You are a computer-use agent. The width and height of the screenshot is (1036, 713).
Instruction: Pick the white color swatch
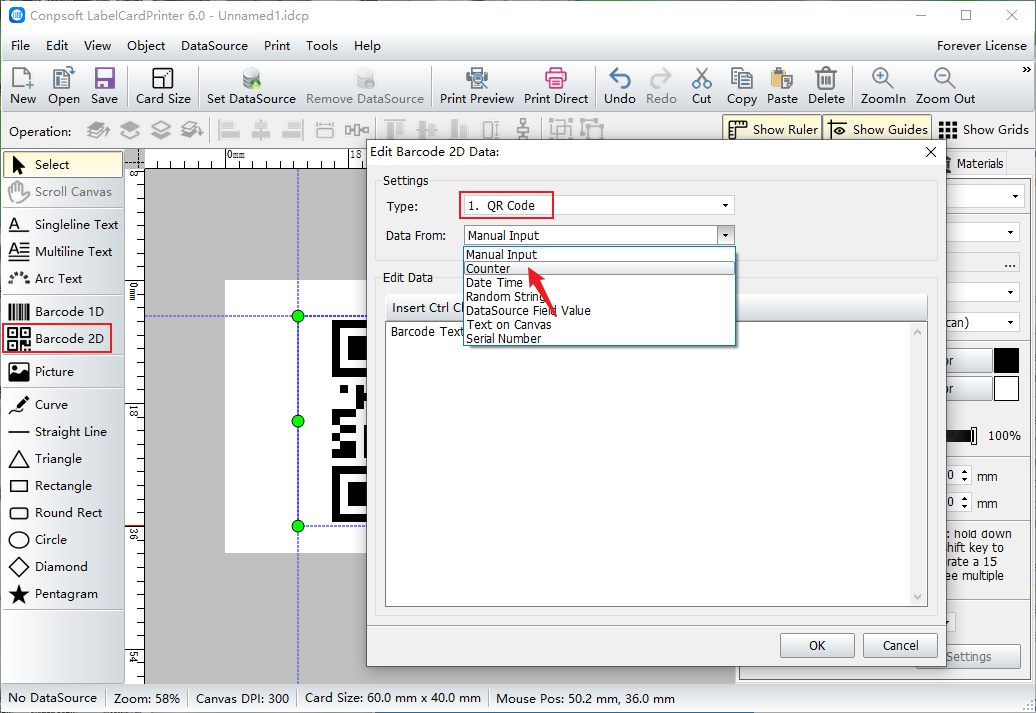(x=1006, y=389)
